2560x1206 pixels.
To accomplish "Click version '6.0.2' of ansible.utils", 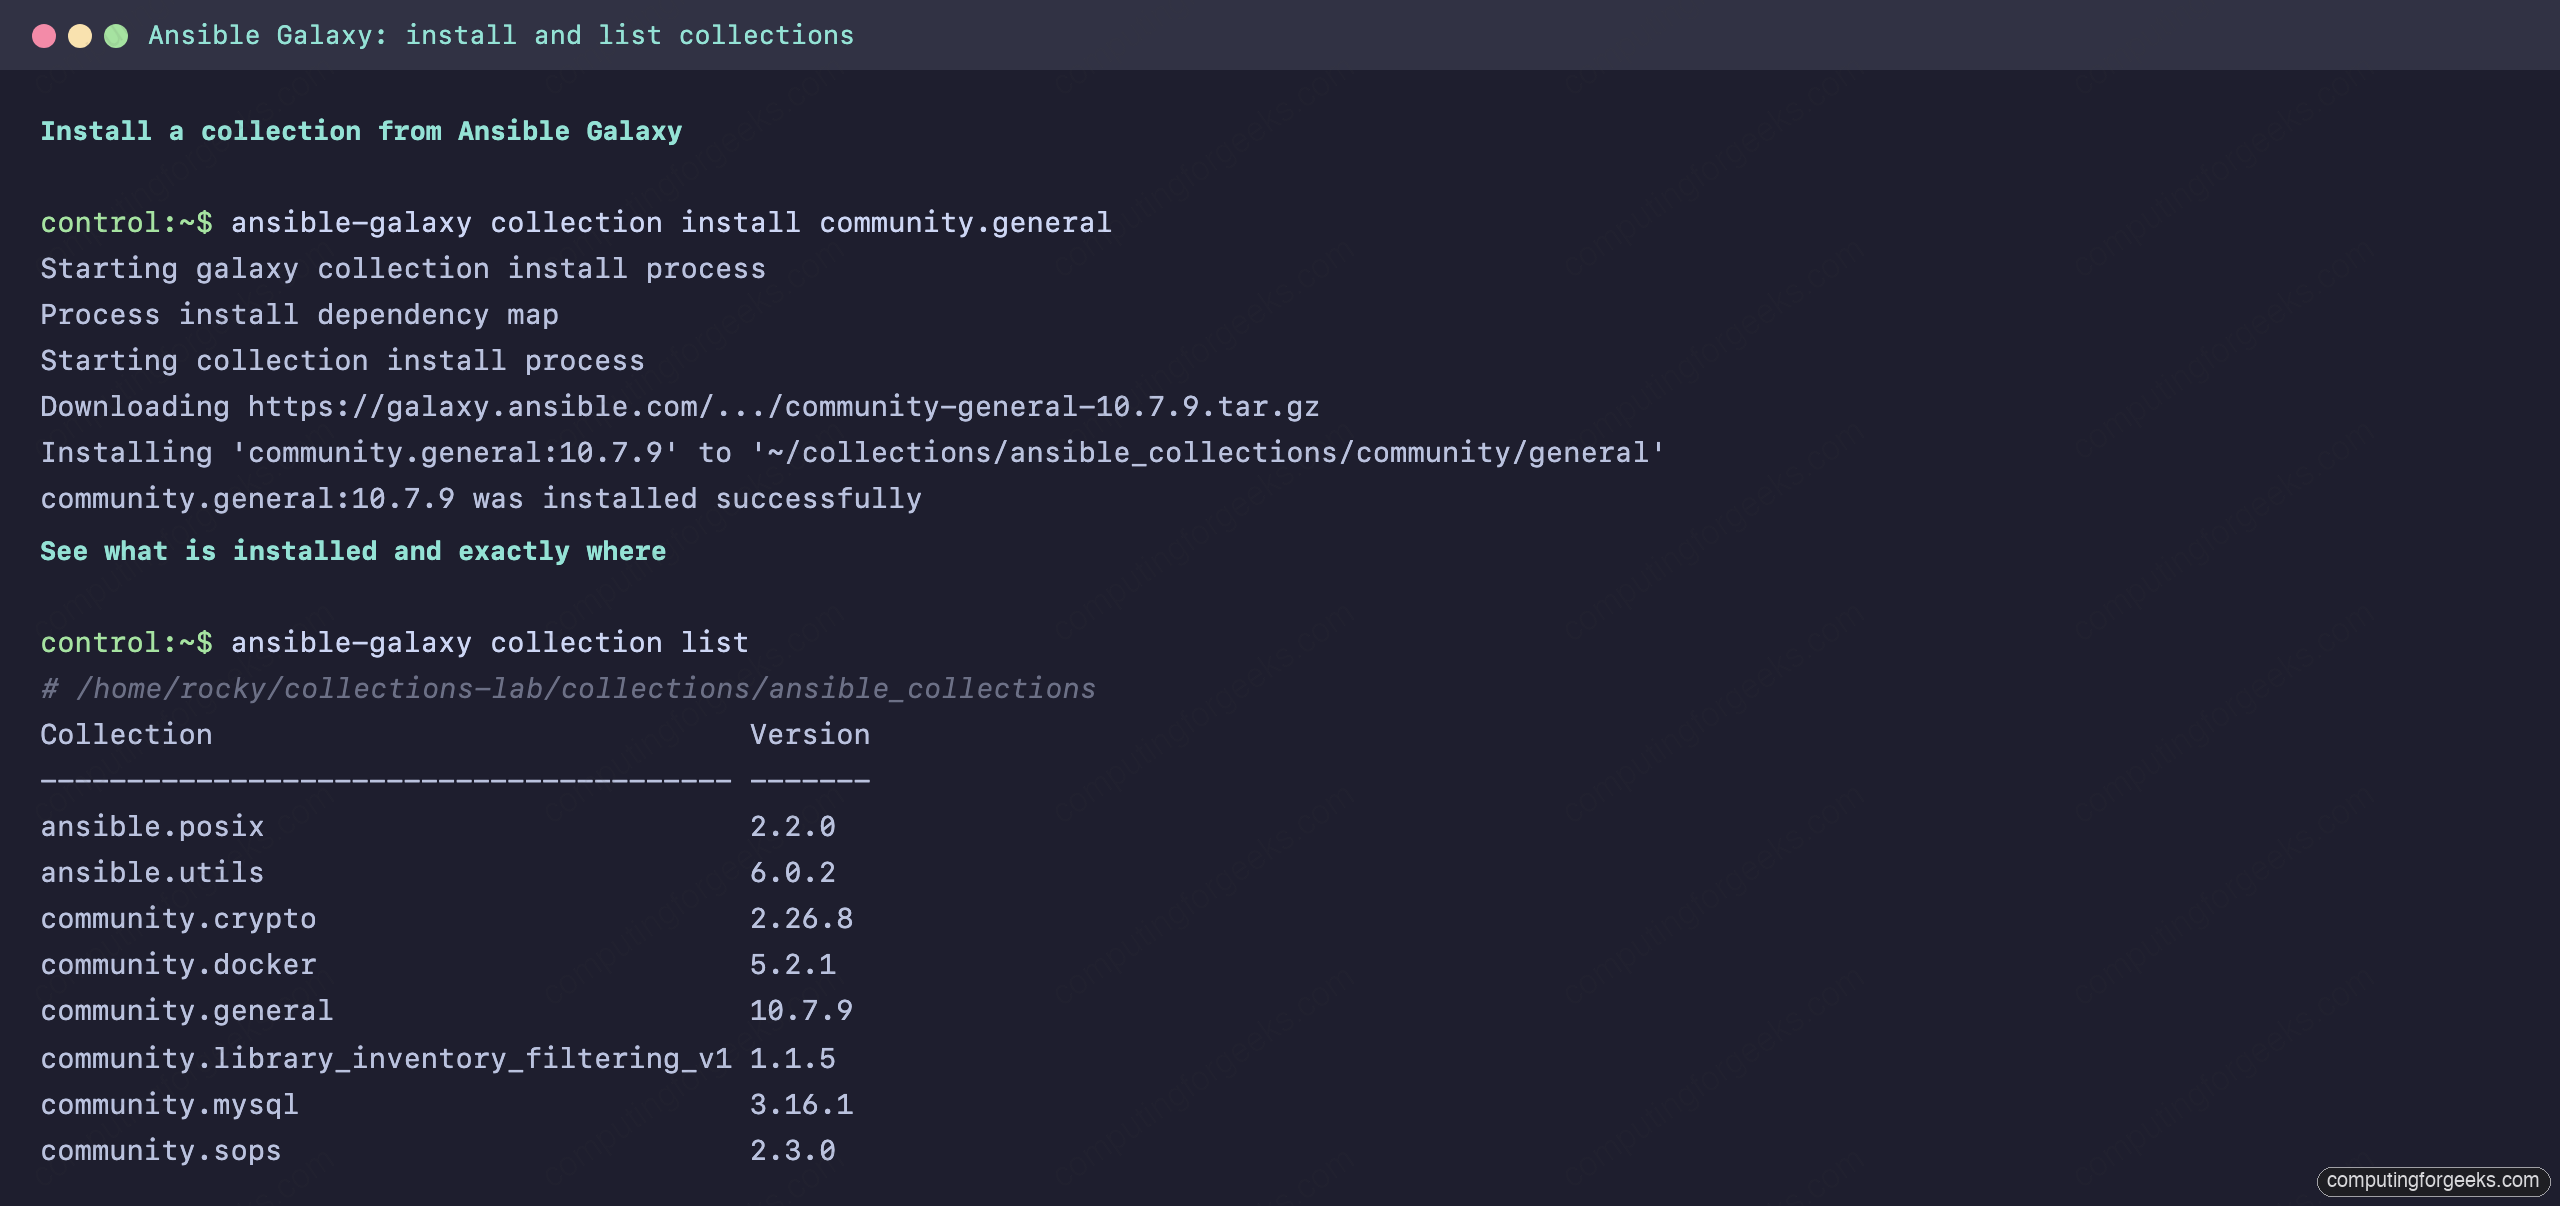I will click(x=793, y=873).
